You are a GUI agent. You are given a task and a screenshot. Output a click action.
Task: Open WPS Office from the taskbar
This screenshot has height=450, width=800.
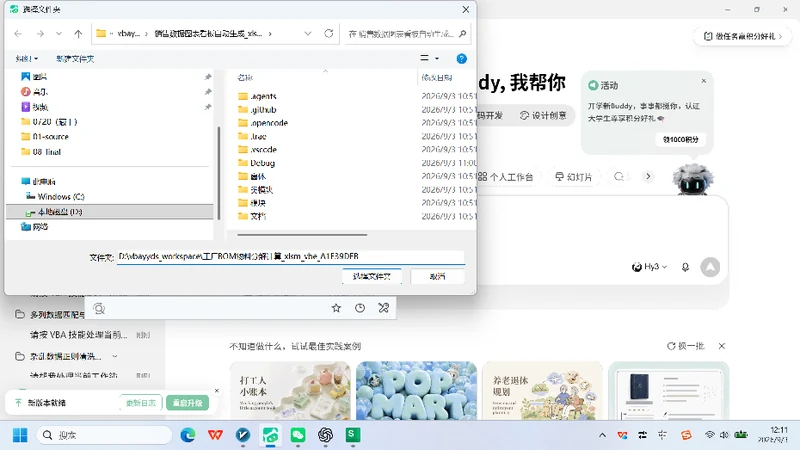[215, 435]
